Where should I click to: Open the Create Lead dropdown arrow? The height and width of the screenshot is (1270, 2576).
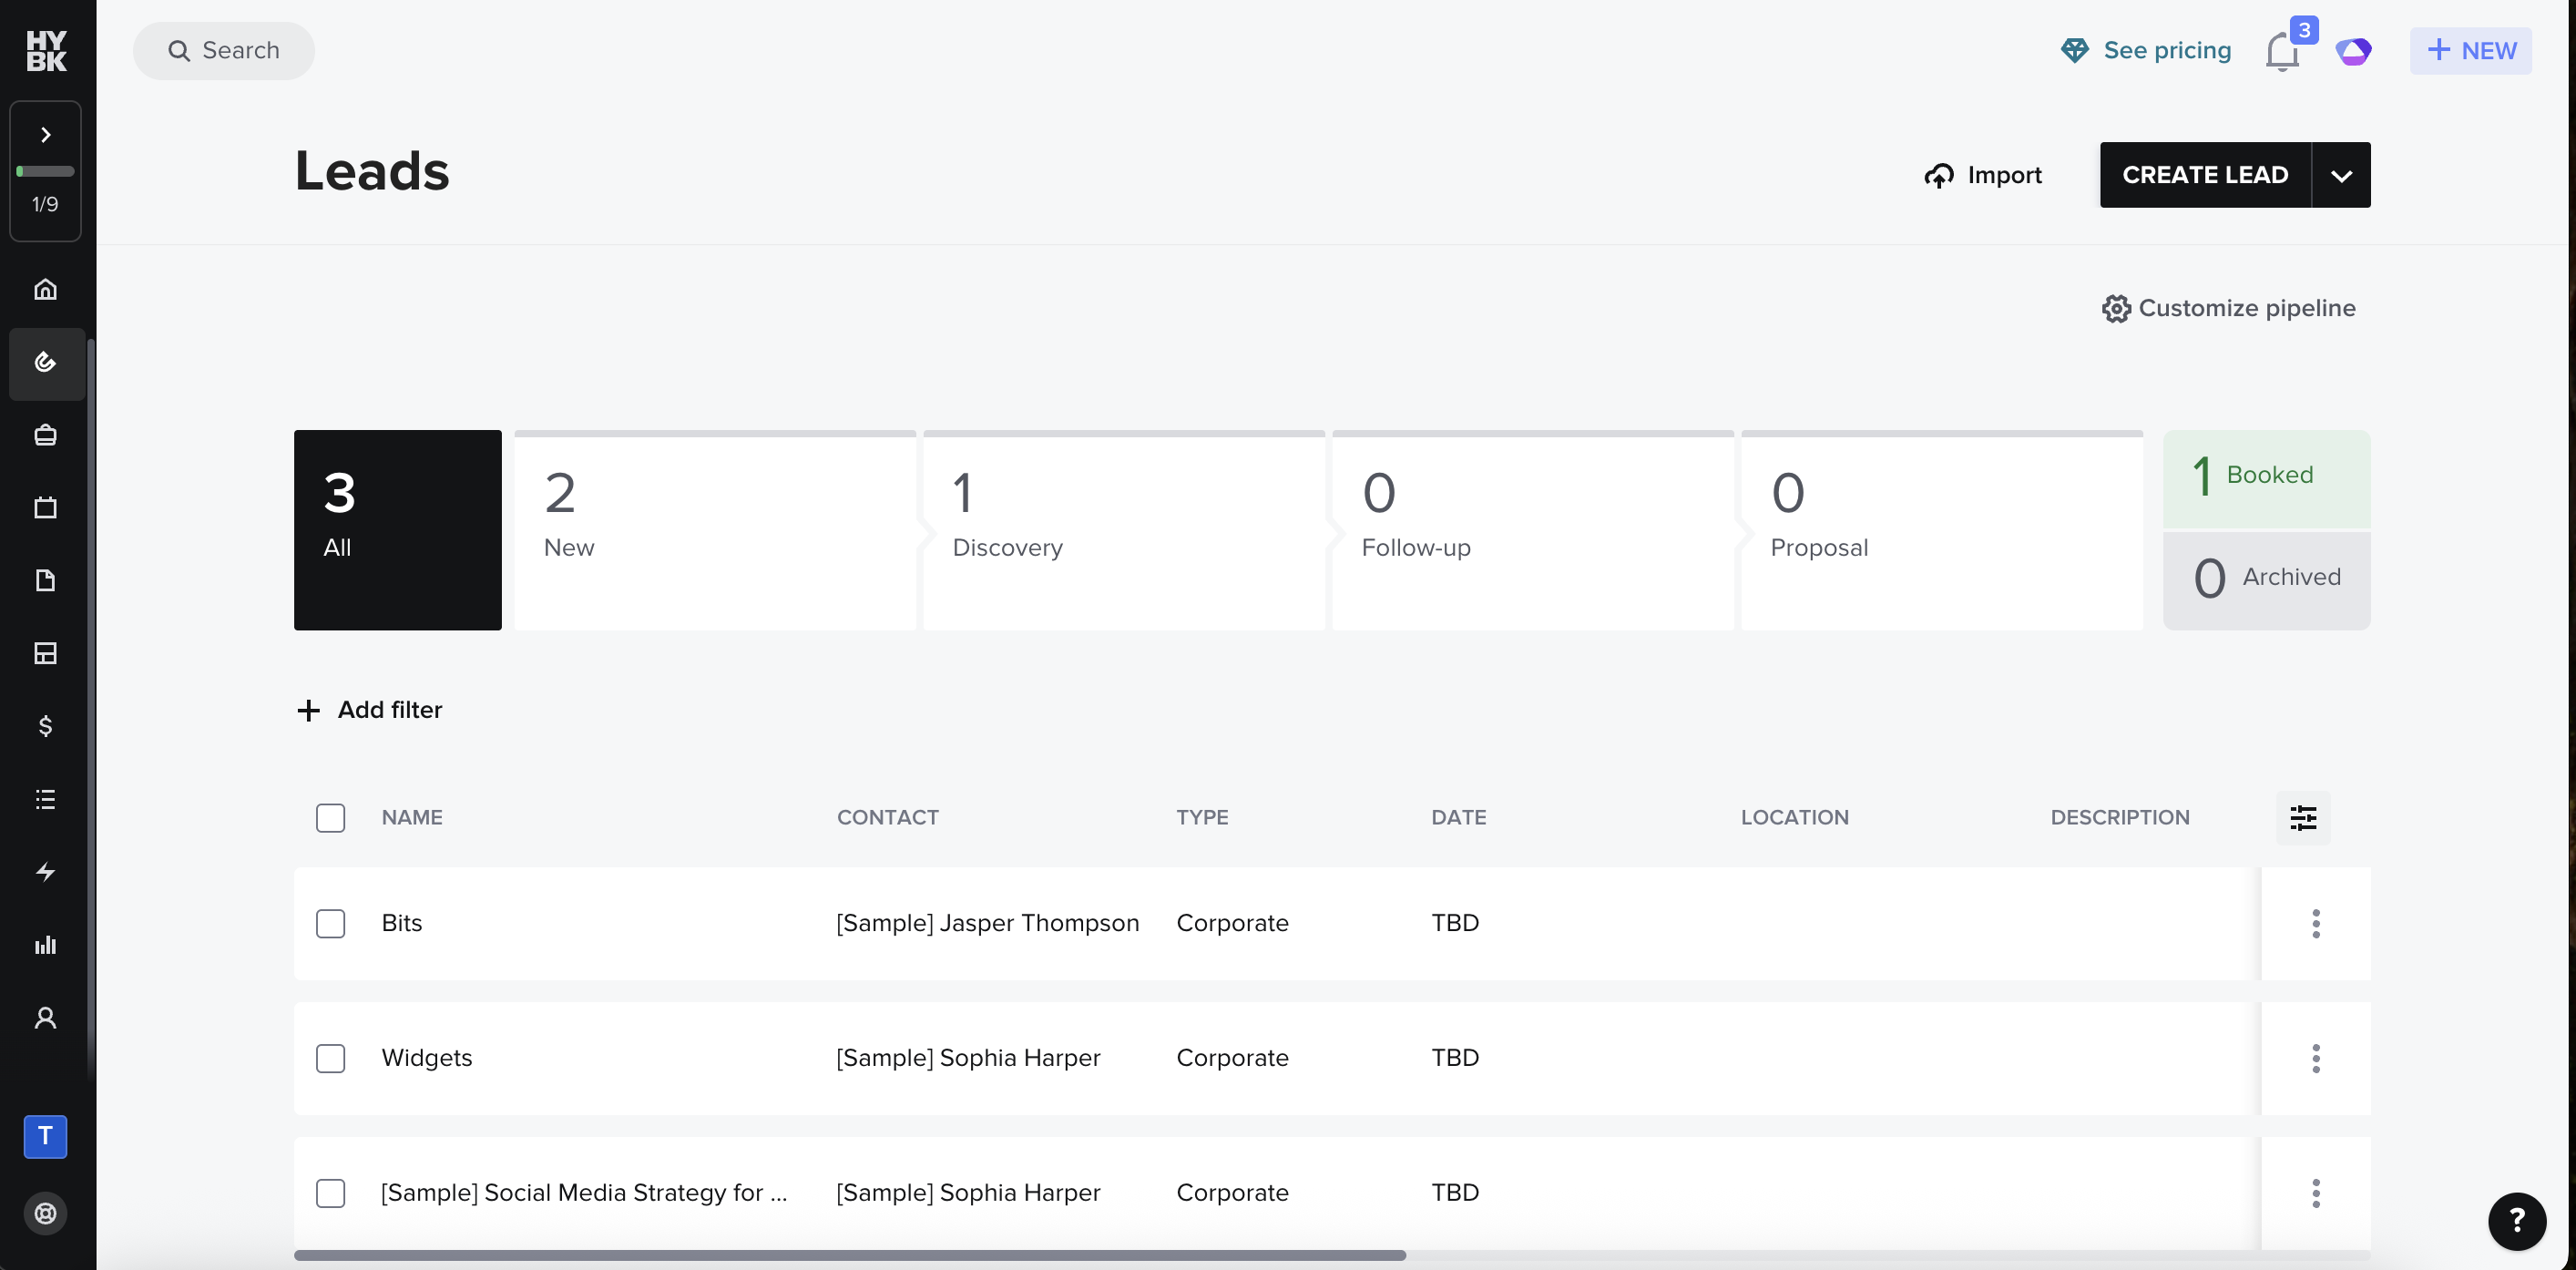2341,174
